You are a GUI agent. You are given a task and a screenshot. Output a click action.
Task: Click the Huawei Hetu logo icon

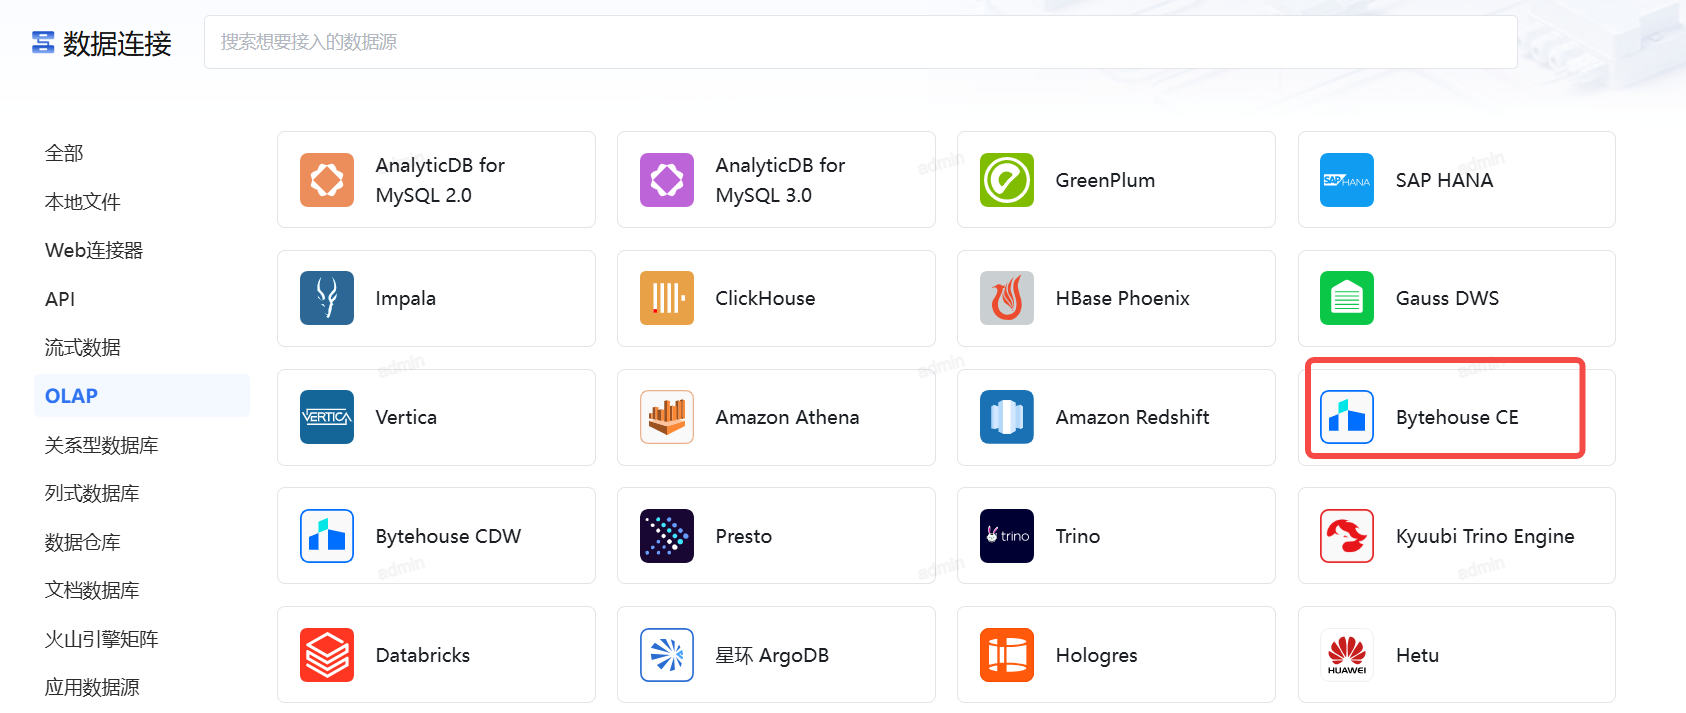coord(1346,655)
